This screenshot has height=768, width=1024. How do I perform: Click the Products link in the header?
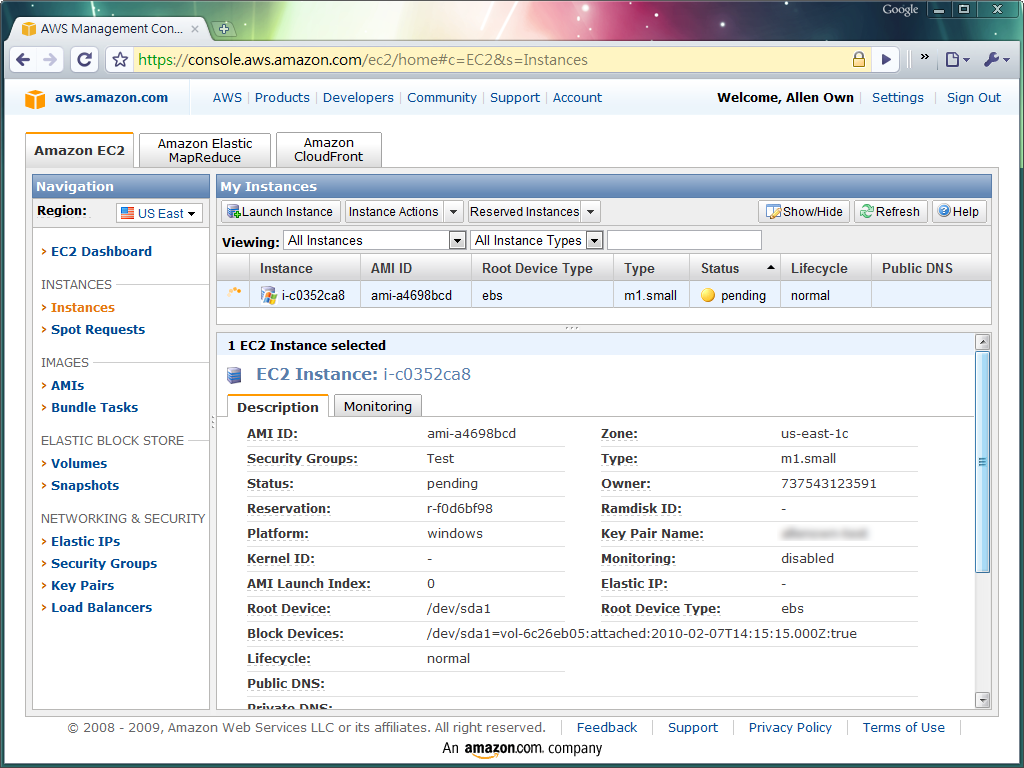click(x=282, y=97)
